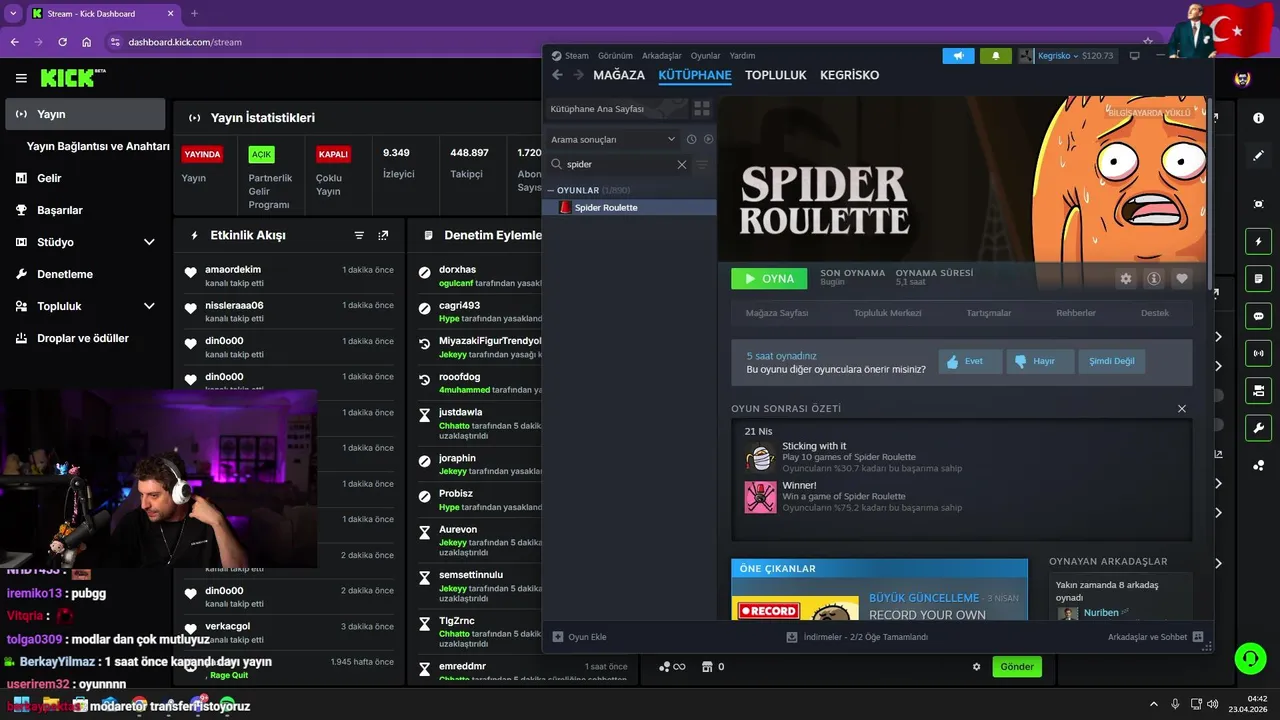Open Steam notifications bell
Image resolution: width=1280 pixels, height=720 pixels.
click(x=995, y=56)
